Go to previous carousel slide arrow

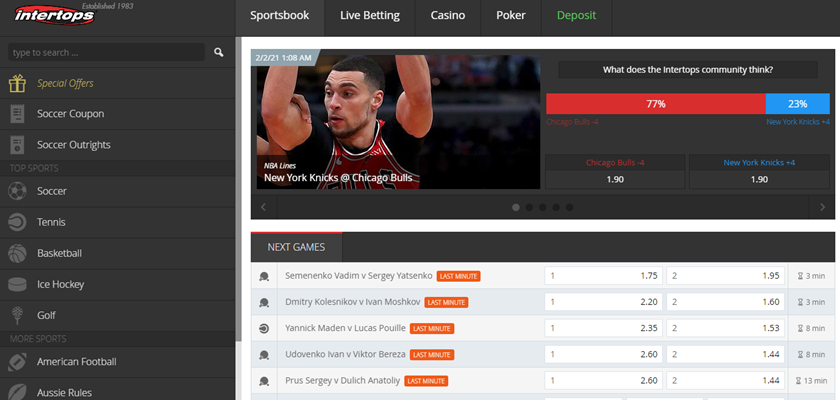click(x=263, y=207)
